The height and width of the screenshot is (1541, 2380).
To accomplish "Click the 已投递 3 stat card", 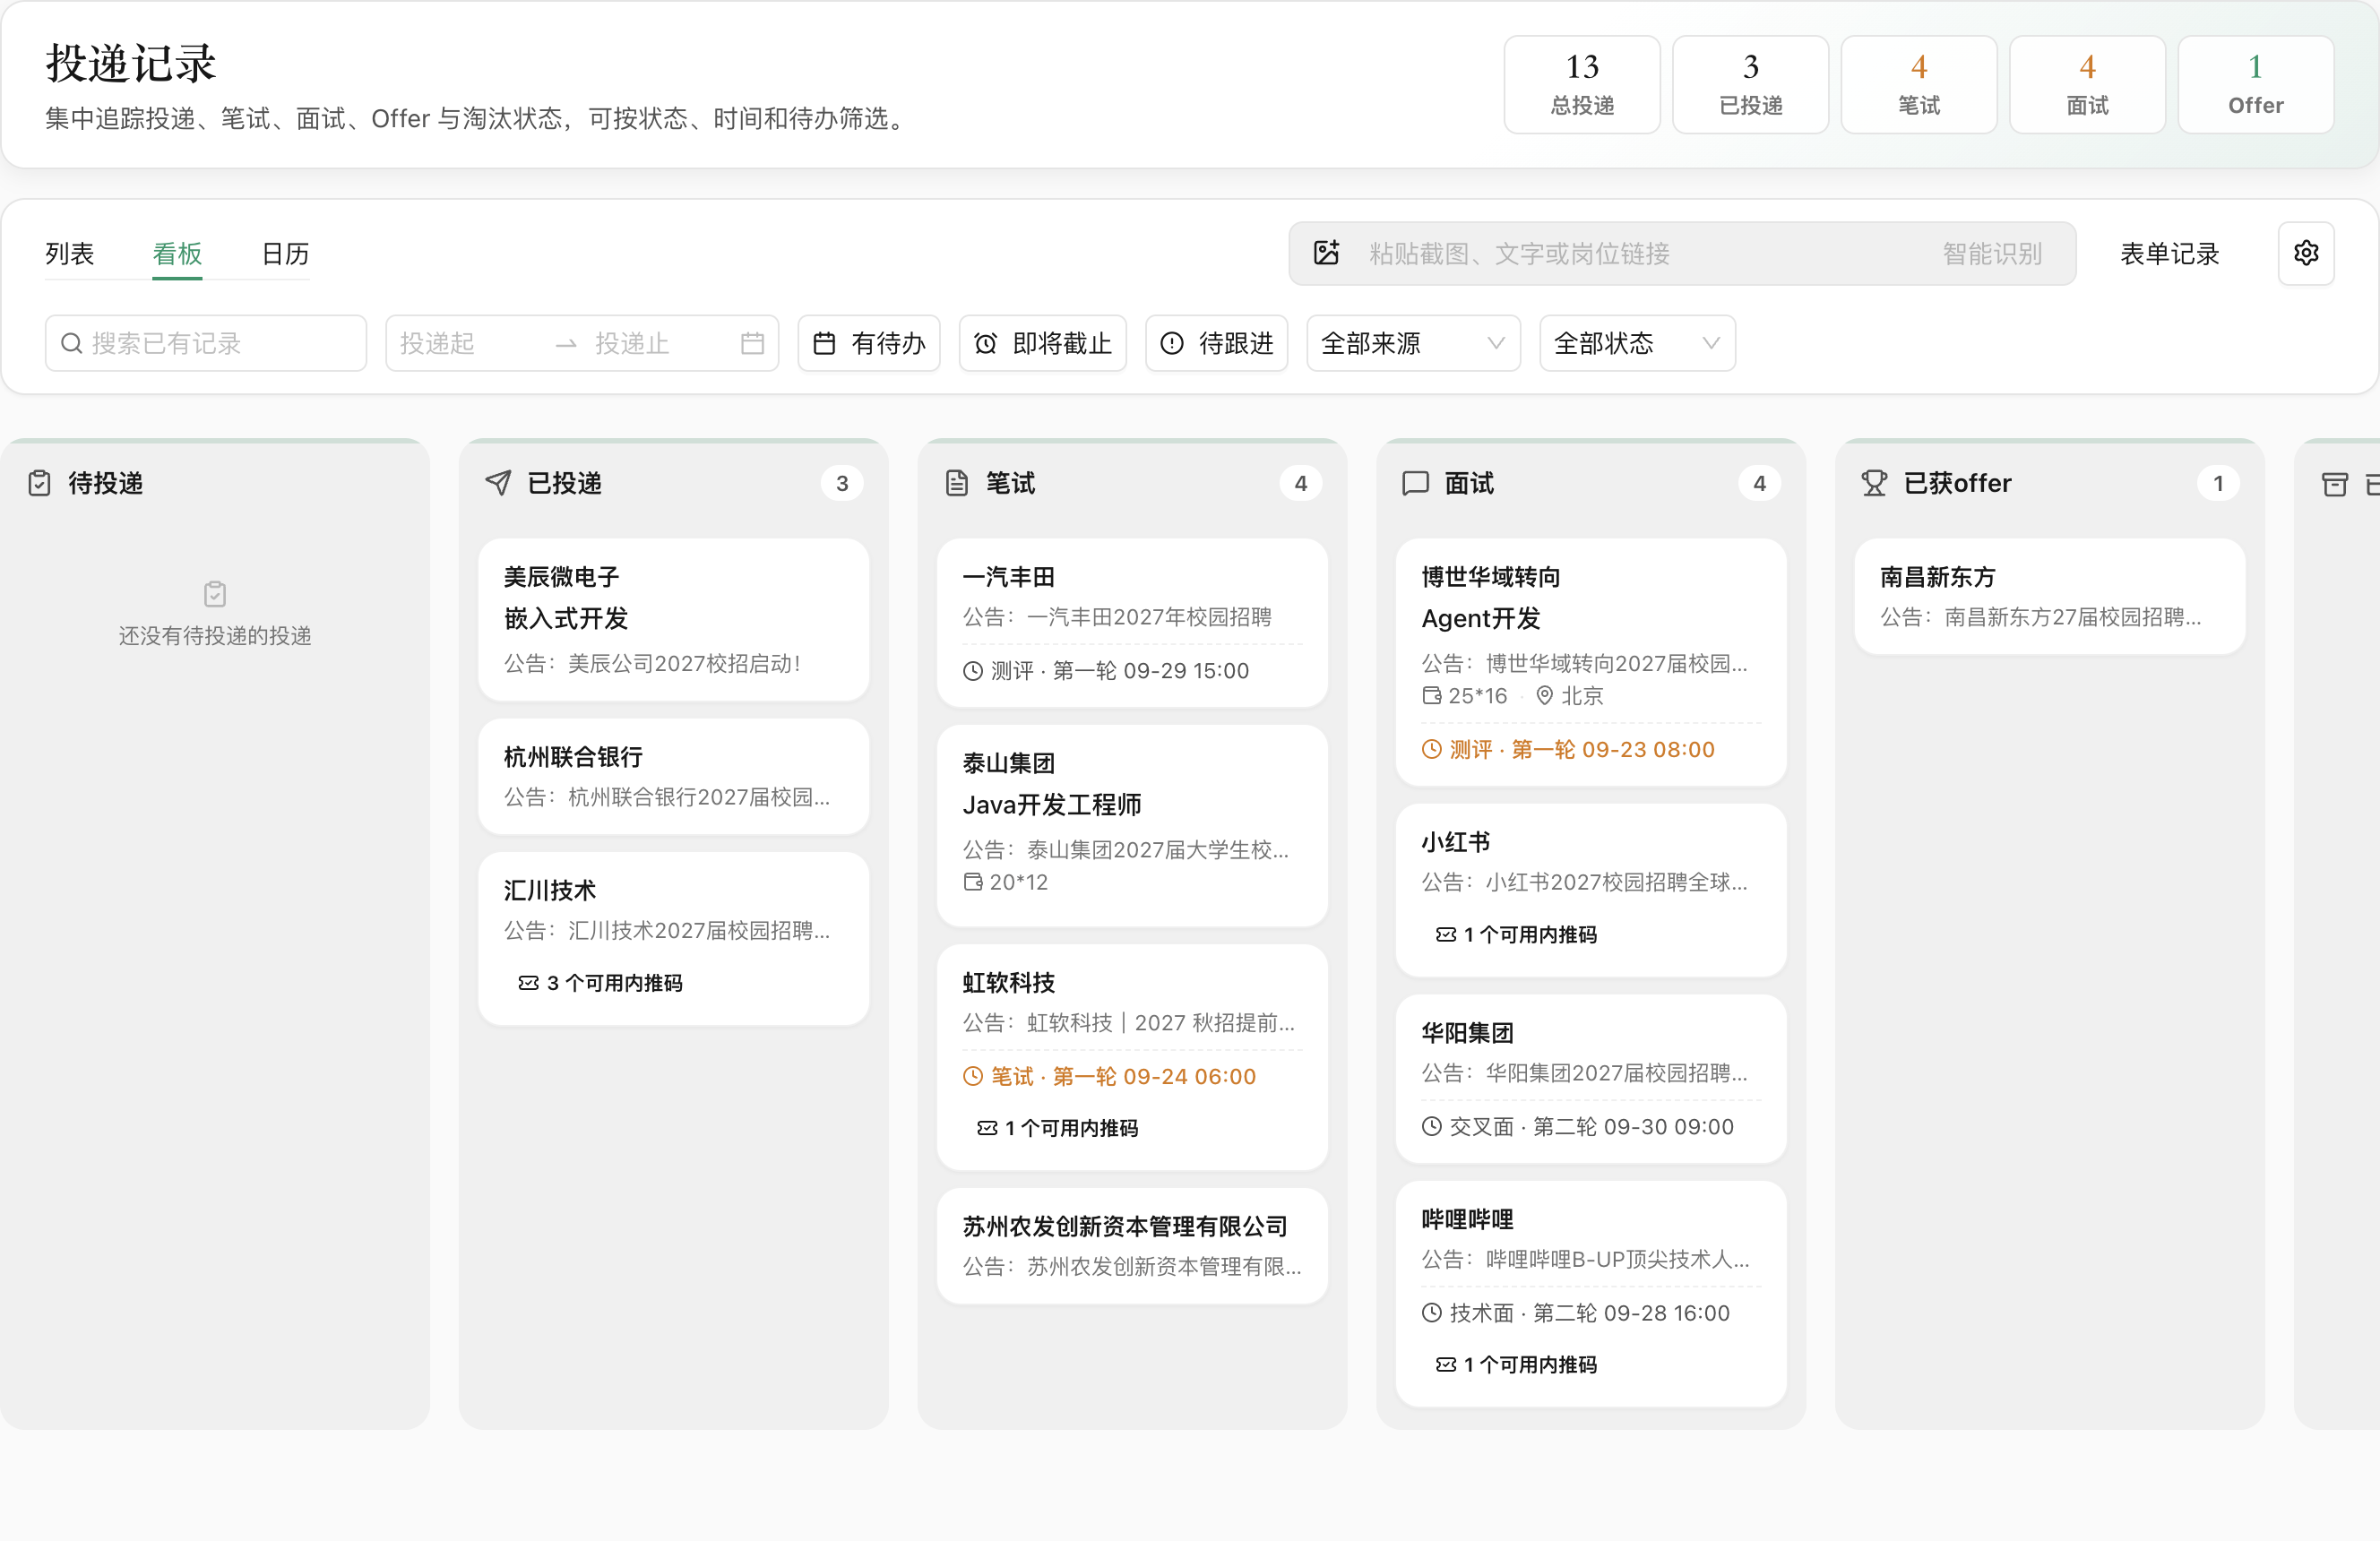I will point(1750,84).
